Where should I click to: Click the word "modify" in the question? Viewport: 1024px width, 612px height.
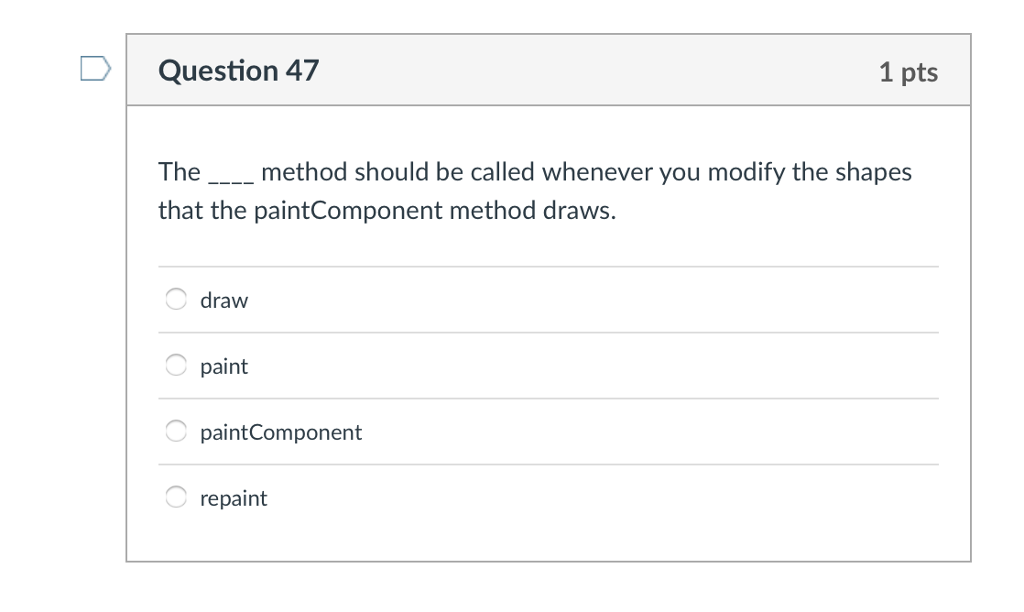(748, 172)
